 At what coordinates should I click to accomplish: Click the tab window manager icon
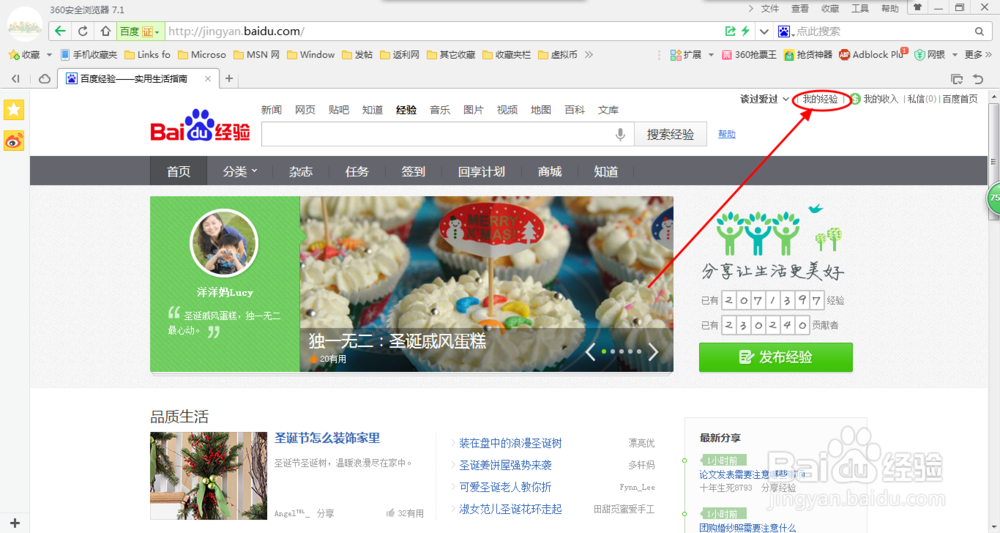click(957, 79)
